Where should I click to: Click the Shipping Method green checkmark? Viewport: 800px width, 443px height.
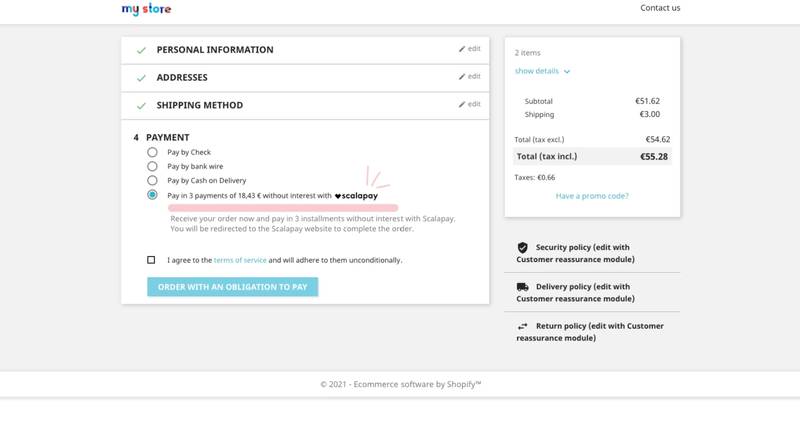[x=141, y=105]
